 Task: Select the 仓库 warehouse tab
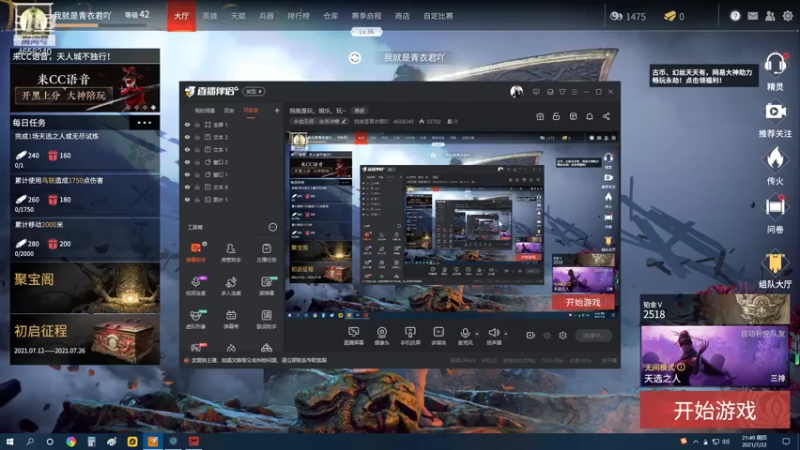(x=331, y=16)
